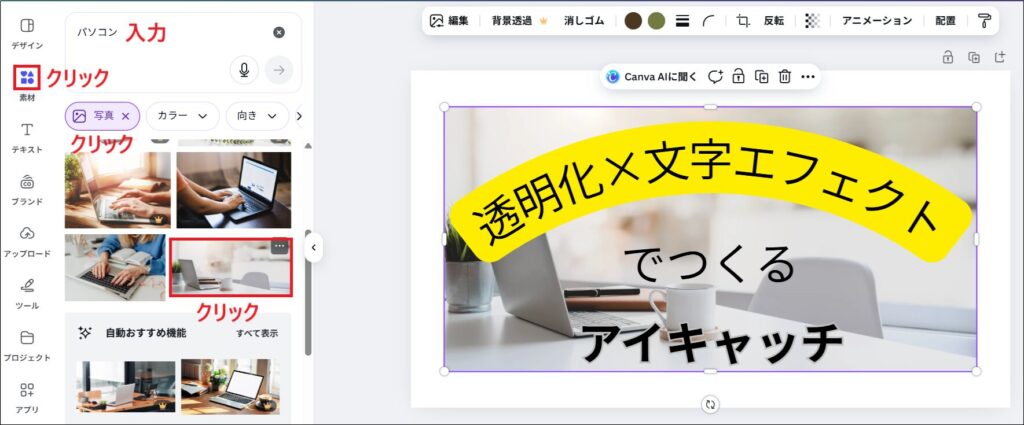1024x425 pixels.
Task: Remove the 写真 filter chip
Action: click(126, 116)
